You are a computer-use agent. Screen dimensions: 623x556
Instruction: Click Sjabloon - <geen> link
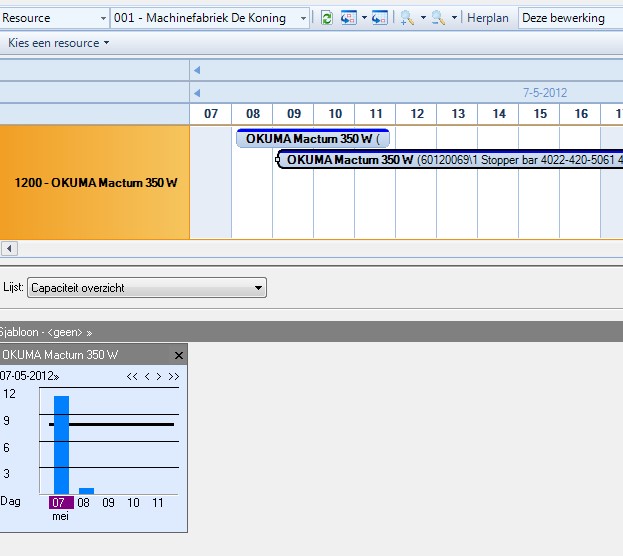46,332
